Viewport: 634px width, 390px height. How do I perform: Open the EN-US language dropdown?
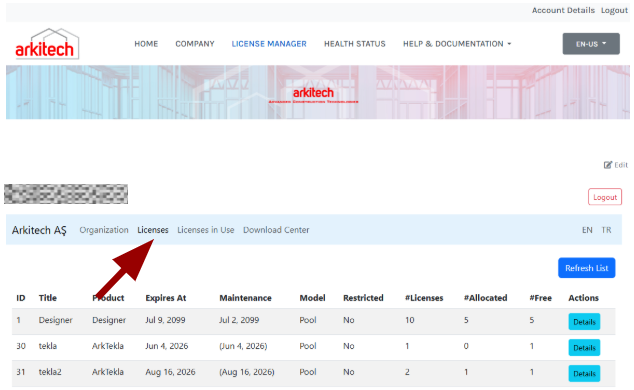[591, 44]
